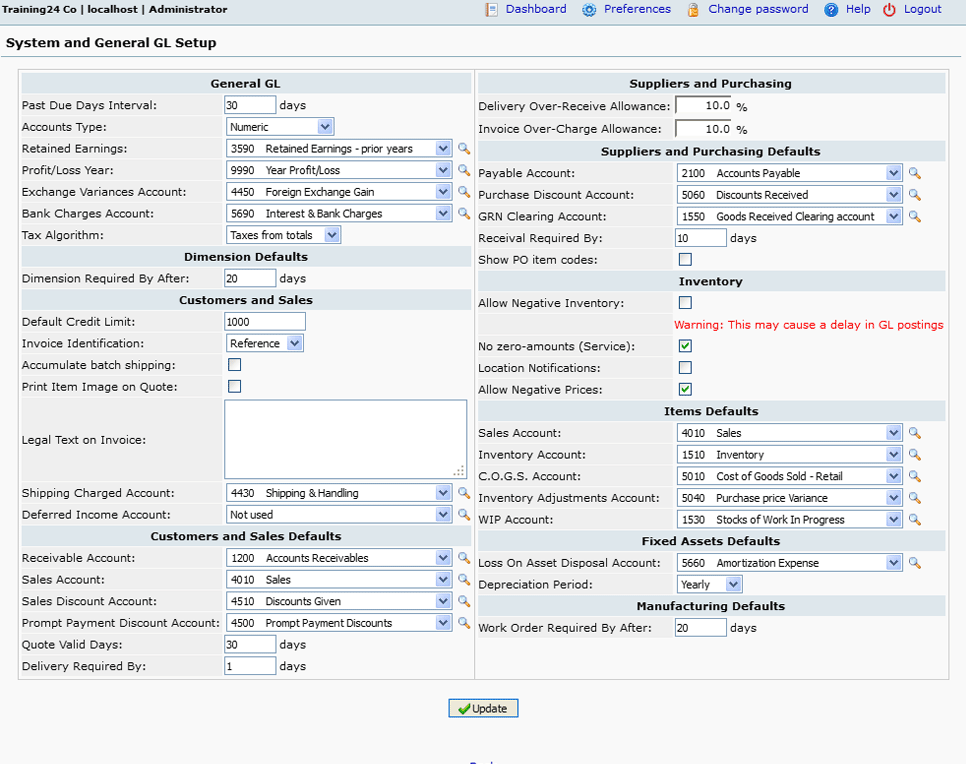Click magnifier icon next to Payable Account
Viewport: 966px width, 764px height.
click(x=914, y=174)
